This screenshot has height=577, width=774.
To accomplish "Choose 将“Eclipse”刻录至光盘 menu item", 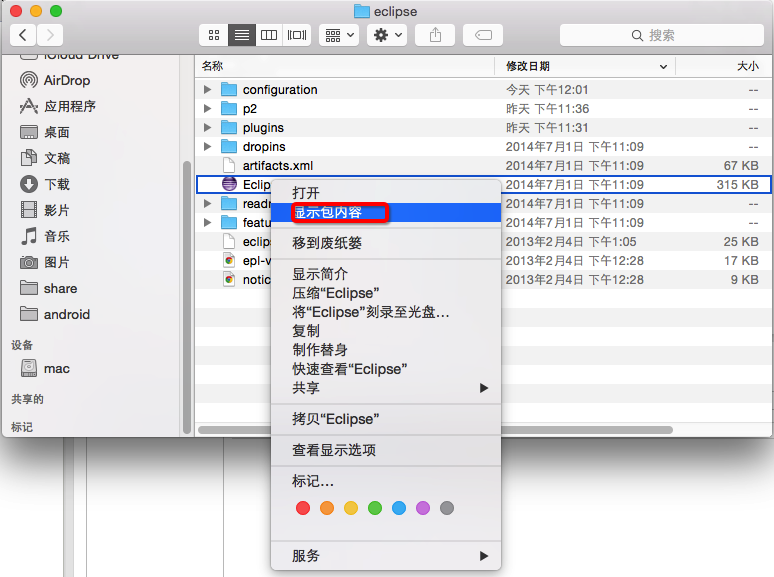I will 386,312.
